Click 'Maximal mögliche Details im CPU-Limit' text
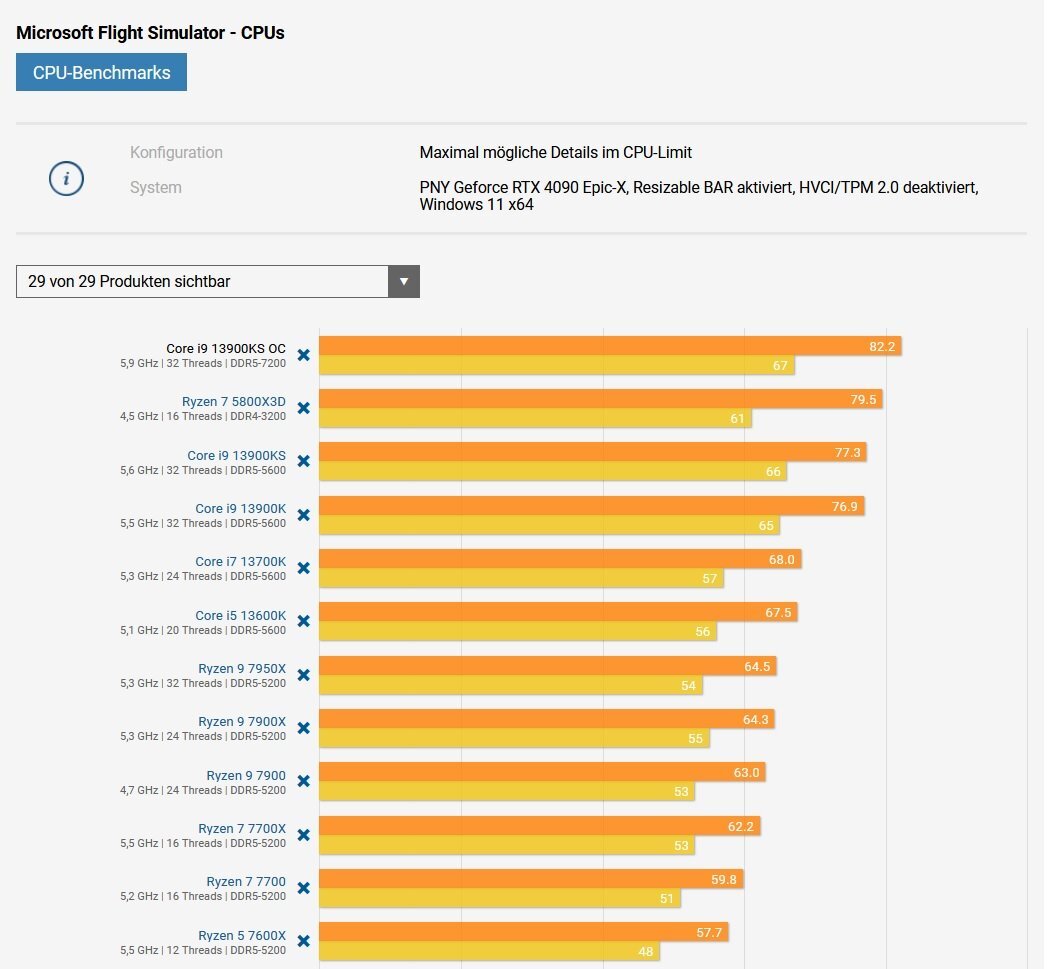1064x969 pixels. tap(556, 153)
